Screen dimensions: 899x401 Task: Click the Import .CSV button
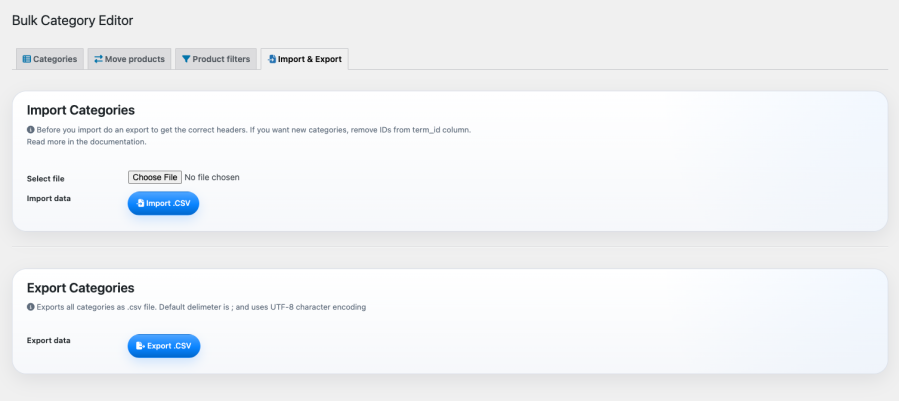(x=163, y=203)
